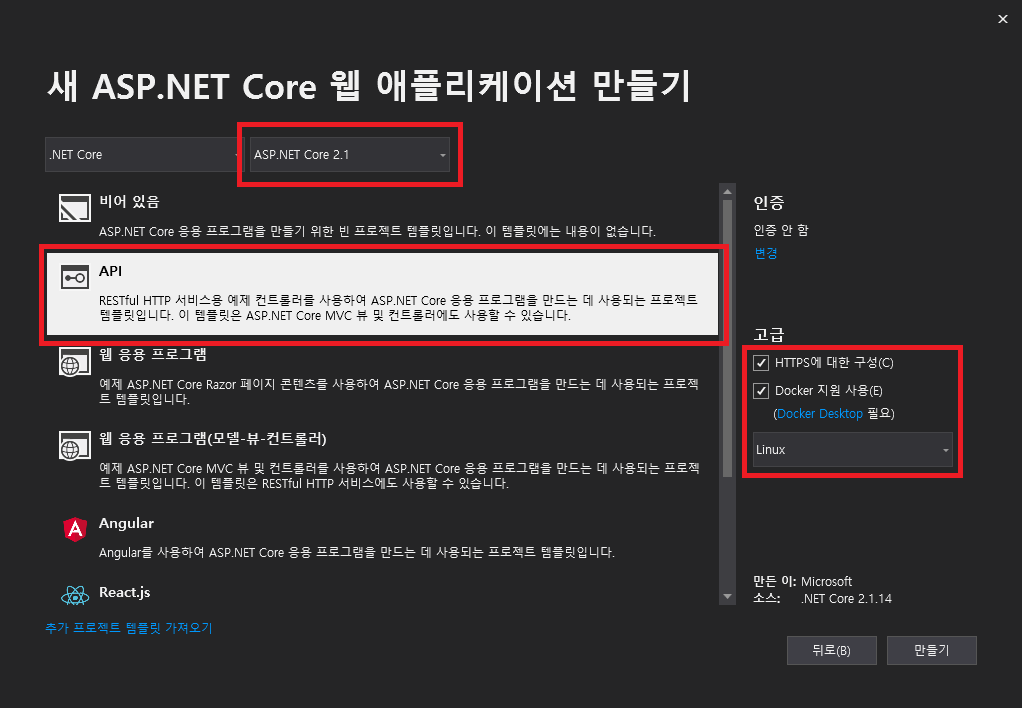Open the Docker Desktop link
Screen dimensions: 1022x708
819,414
